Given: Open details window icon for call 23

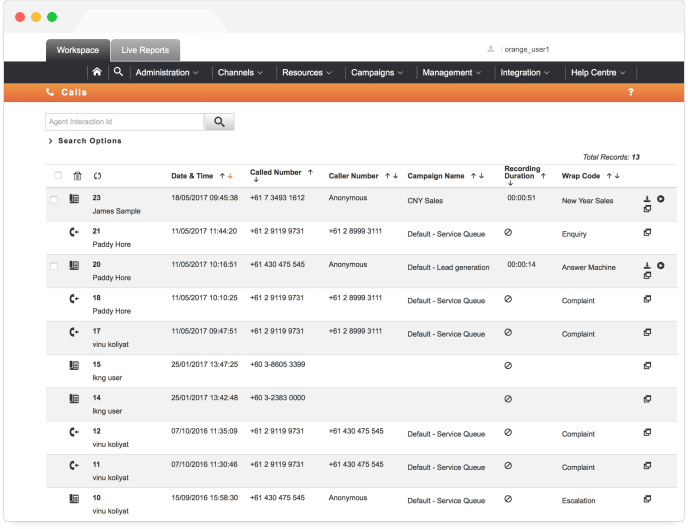Looking at the screenshot, I should pos(647,209).
